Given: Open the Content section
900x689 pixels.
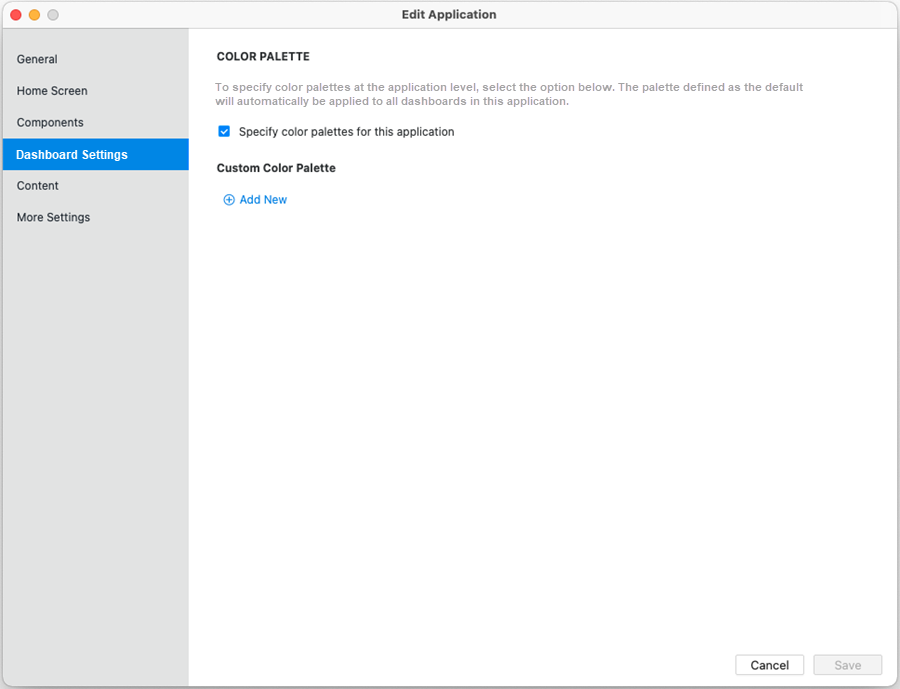Looking at the screenshot, I should (x=38, y=186).
